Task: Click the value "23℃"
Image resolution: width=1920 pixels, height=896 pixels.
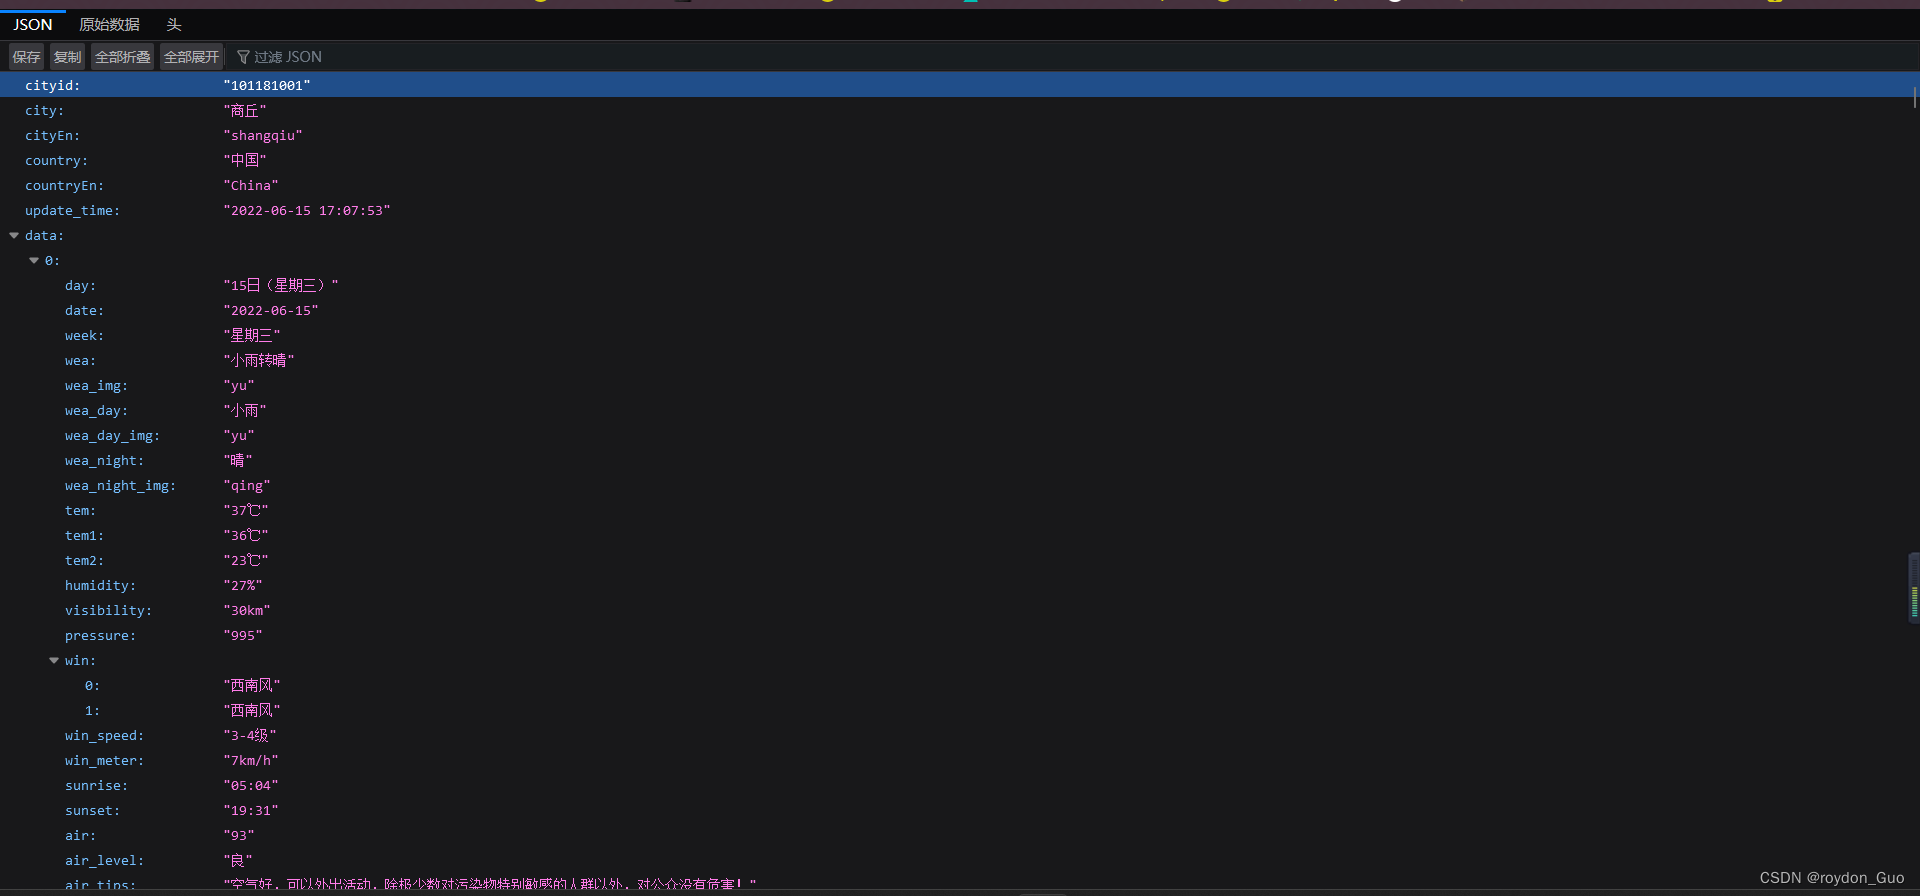Action: 246,560
